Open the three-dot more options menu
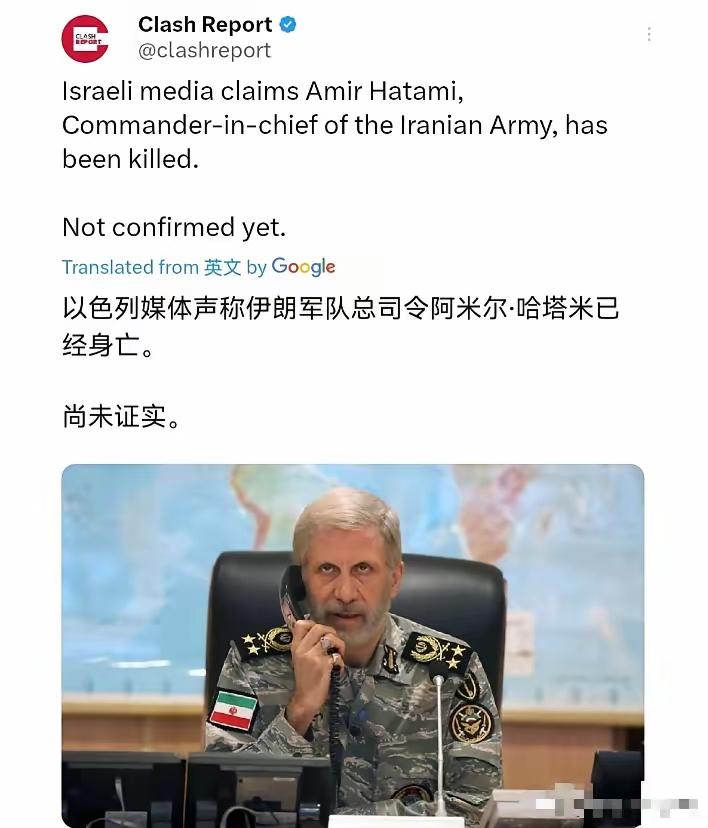 tap(649, 34)
